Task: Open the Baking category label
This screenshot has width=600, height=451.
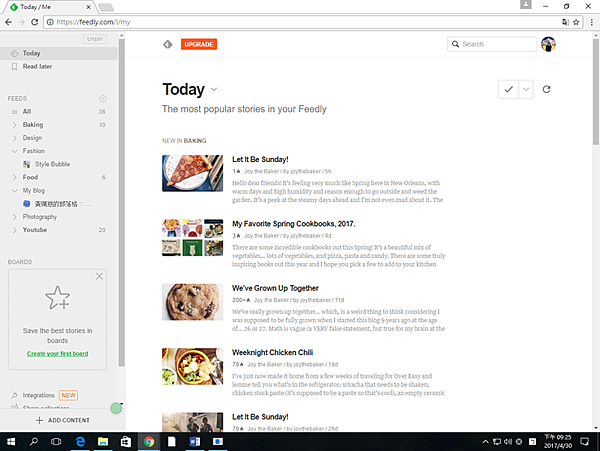Action: (x=33, y=125)
